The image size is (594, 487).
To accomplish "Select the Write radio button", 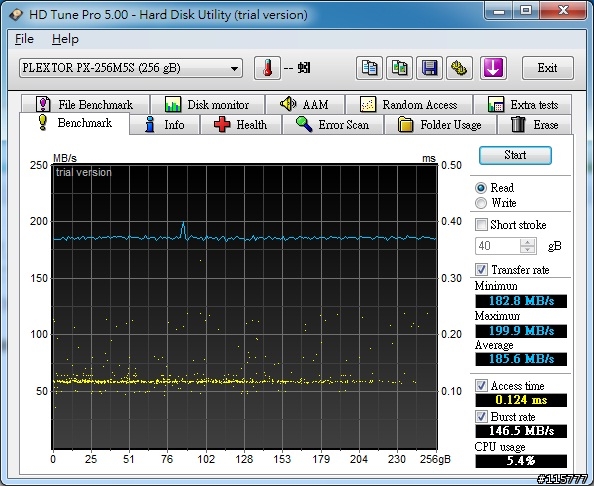I will [481, 203].
